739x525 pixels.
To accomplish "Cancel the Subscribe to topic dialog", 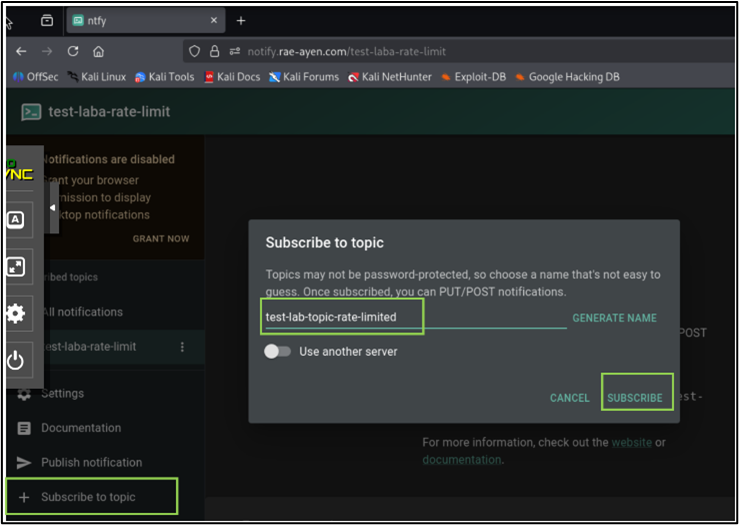I will point(569,398).
